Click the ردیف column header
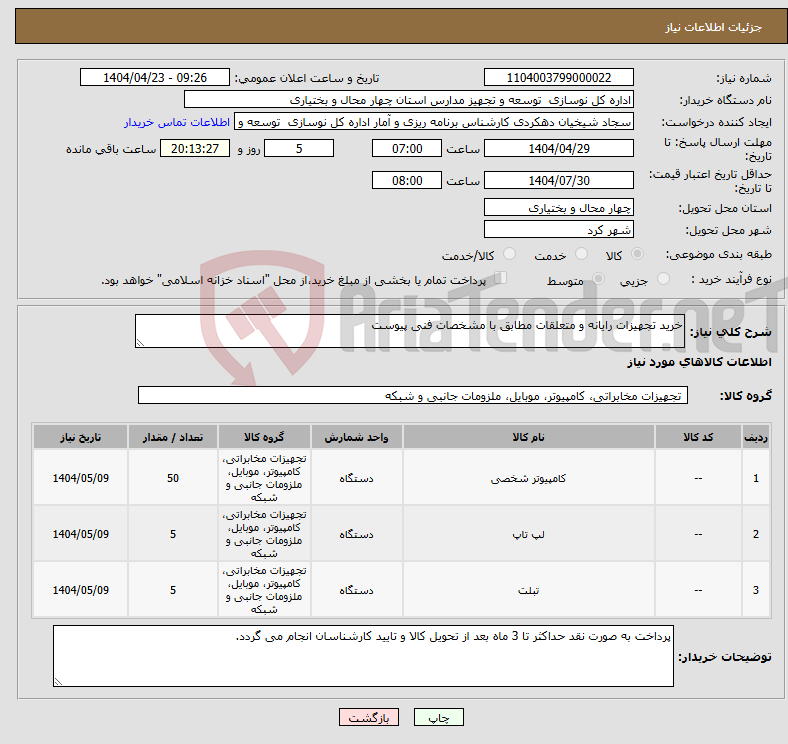Viewport: 788px width, 744px height. (756, 437)
